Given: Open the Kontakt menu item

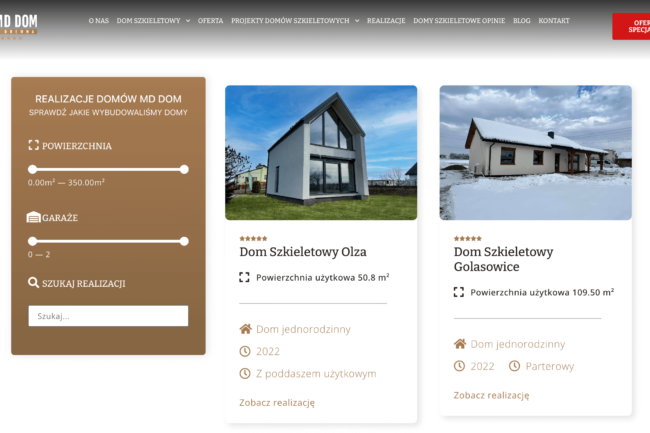Looking at the screenshot, I should [x=554, y=20].
